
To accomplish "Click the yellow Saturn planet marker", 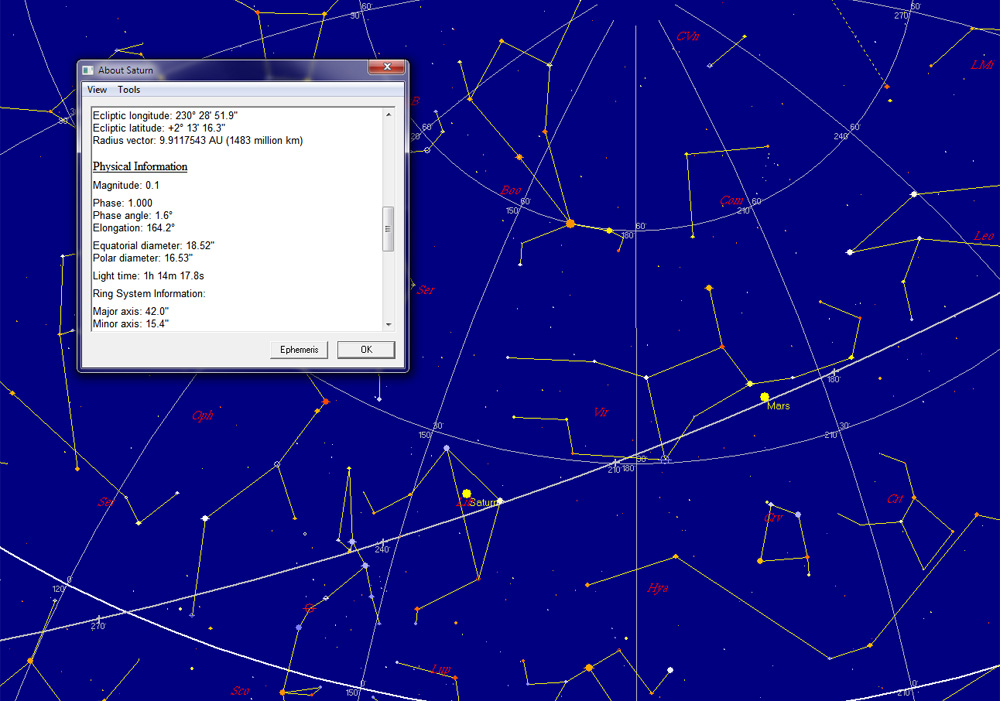I will pyautogui.click(x=466, y=493).
